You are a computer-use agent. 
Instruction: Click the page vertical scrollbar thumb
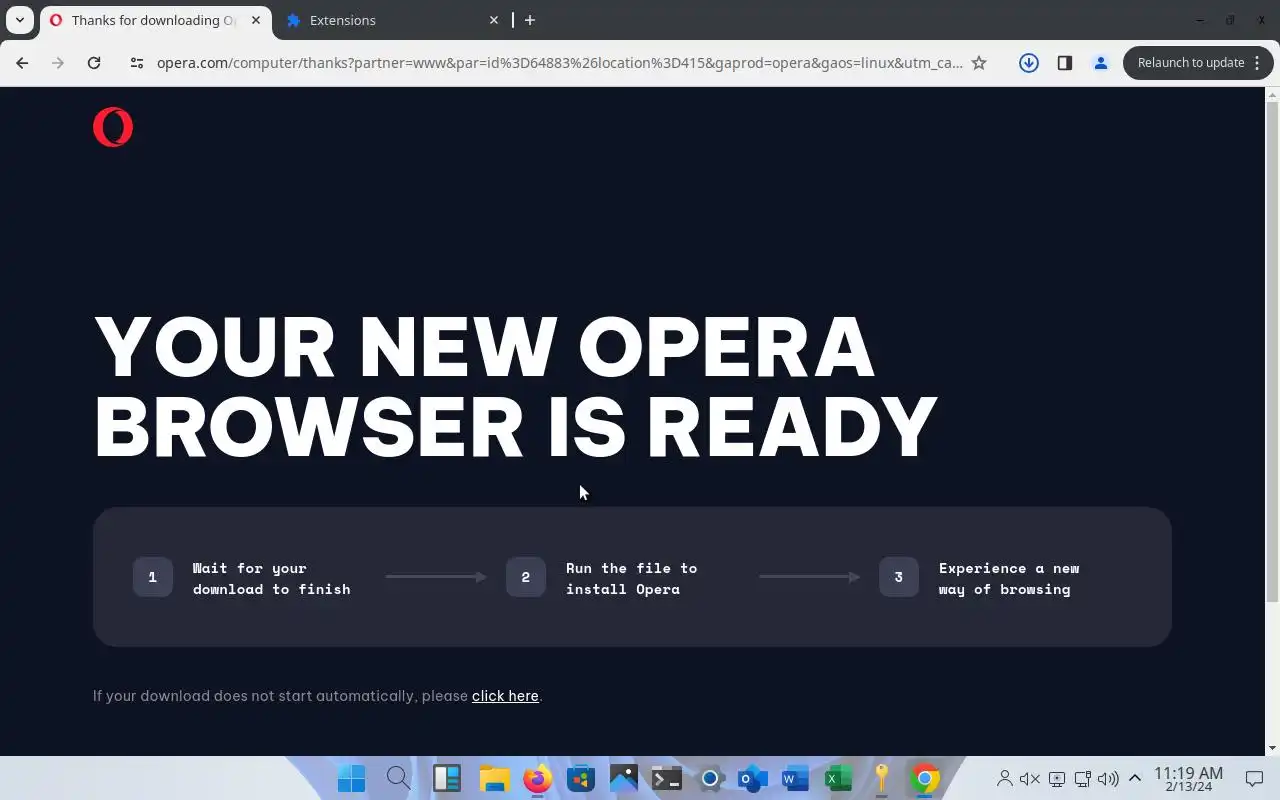click(1272, 352)
